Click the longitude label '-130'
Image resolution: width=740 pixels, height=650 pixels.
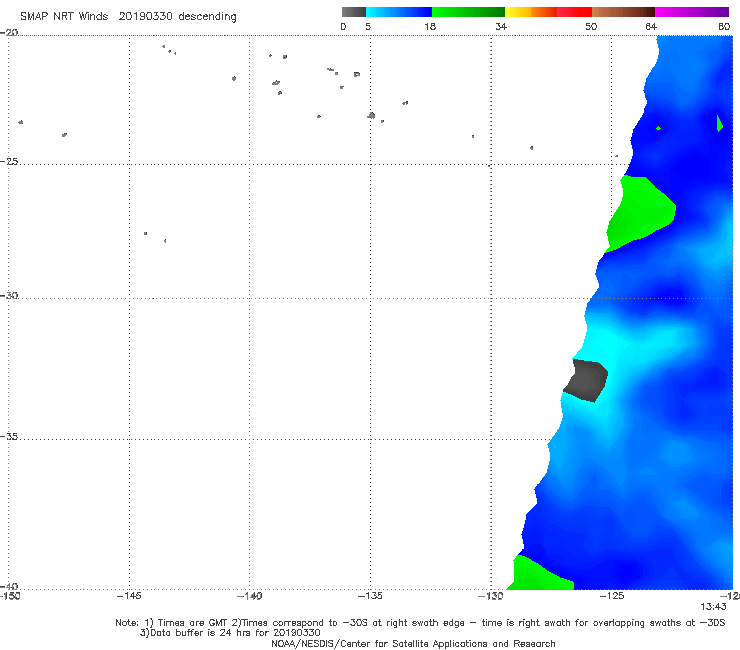click(491, 596)
